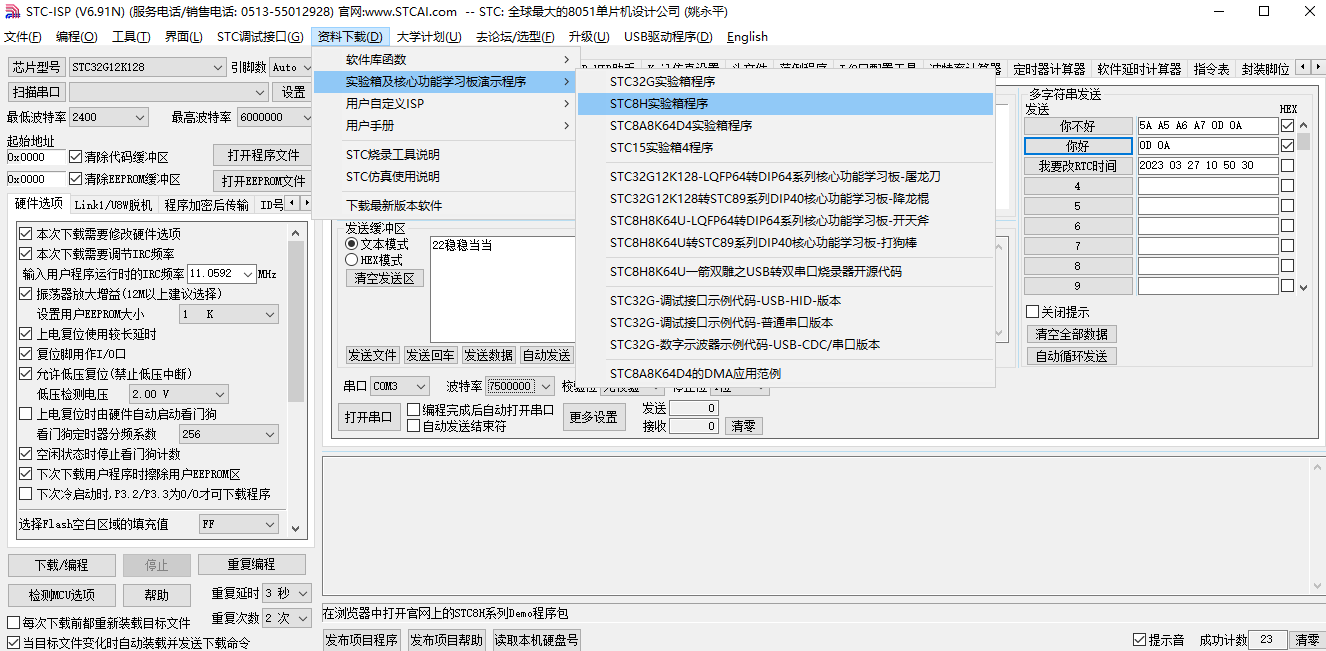Open the 文件(F) menu
This screenshot has height=651, width=1326.
click(x=23, y=37)
